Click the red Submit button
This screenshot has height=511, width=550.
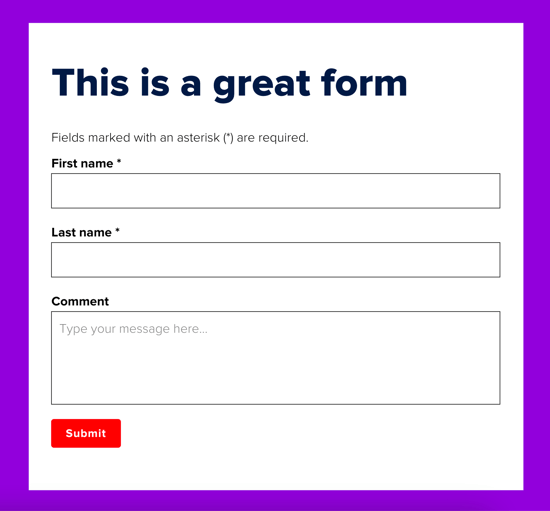pos(86,433)
